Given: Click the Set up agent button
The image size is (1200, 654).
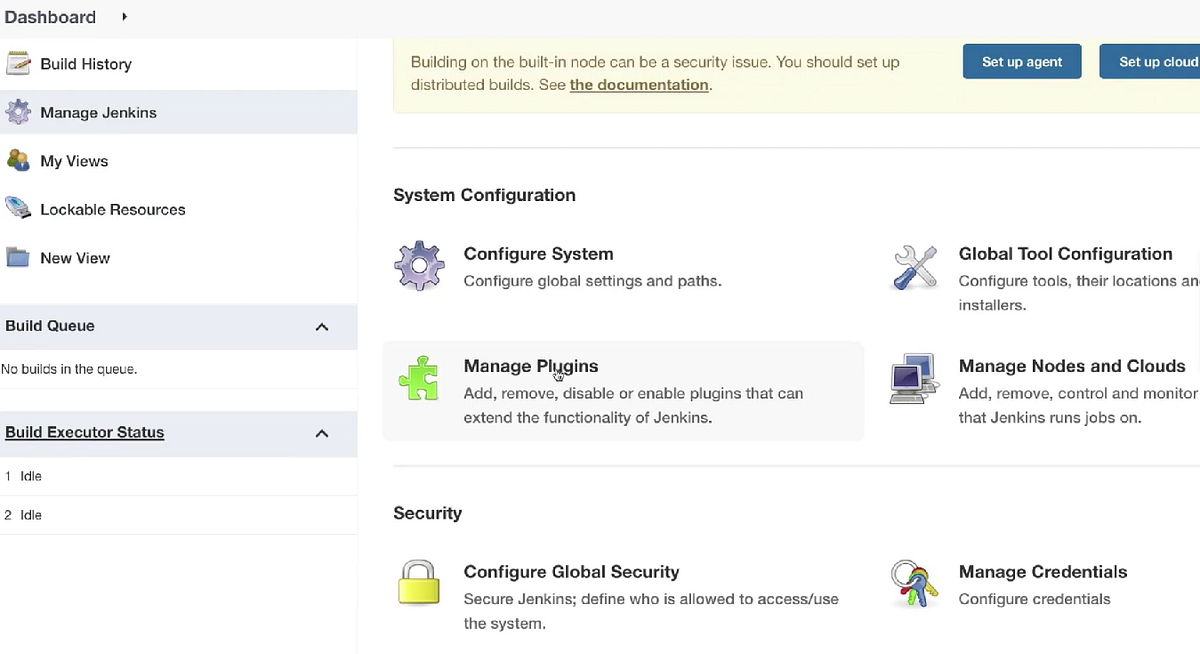Looking at the screenshot, I should tap(1021, 61).
